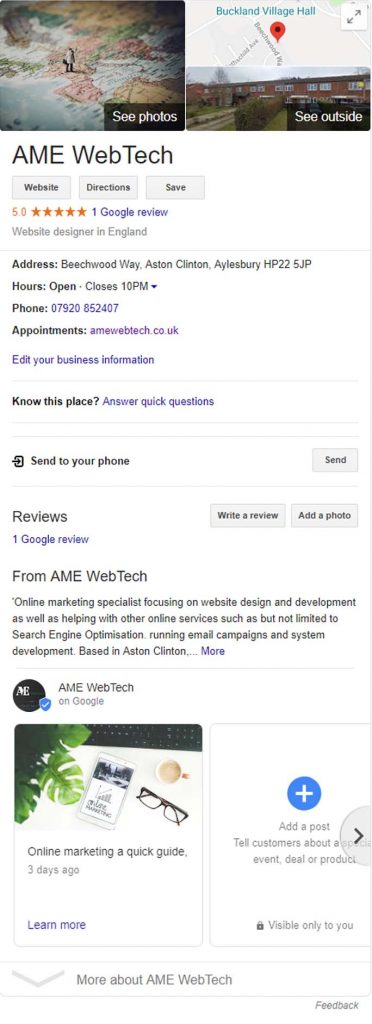Click the AME WebTech round profile logo
This screenshot has height=1024, width=372.
[x=29, y=695]
